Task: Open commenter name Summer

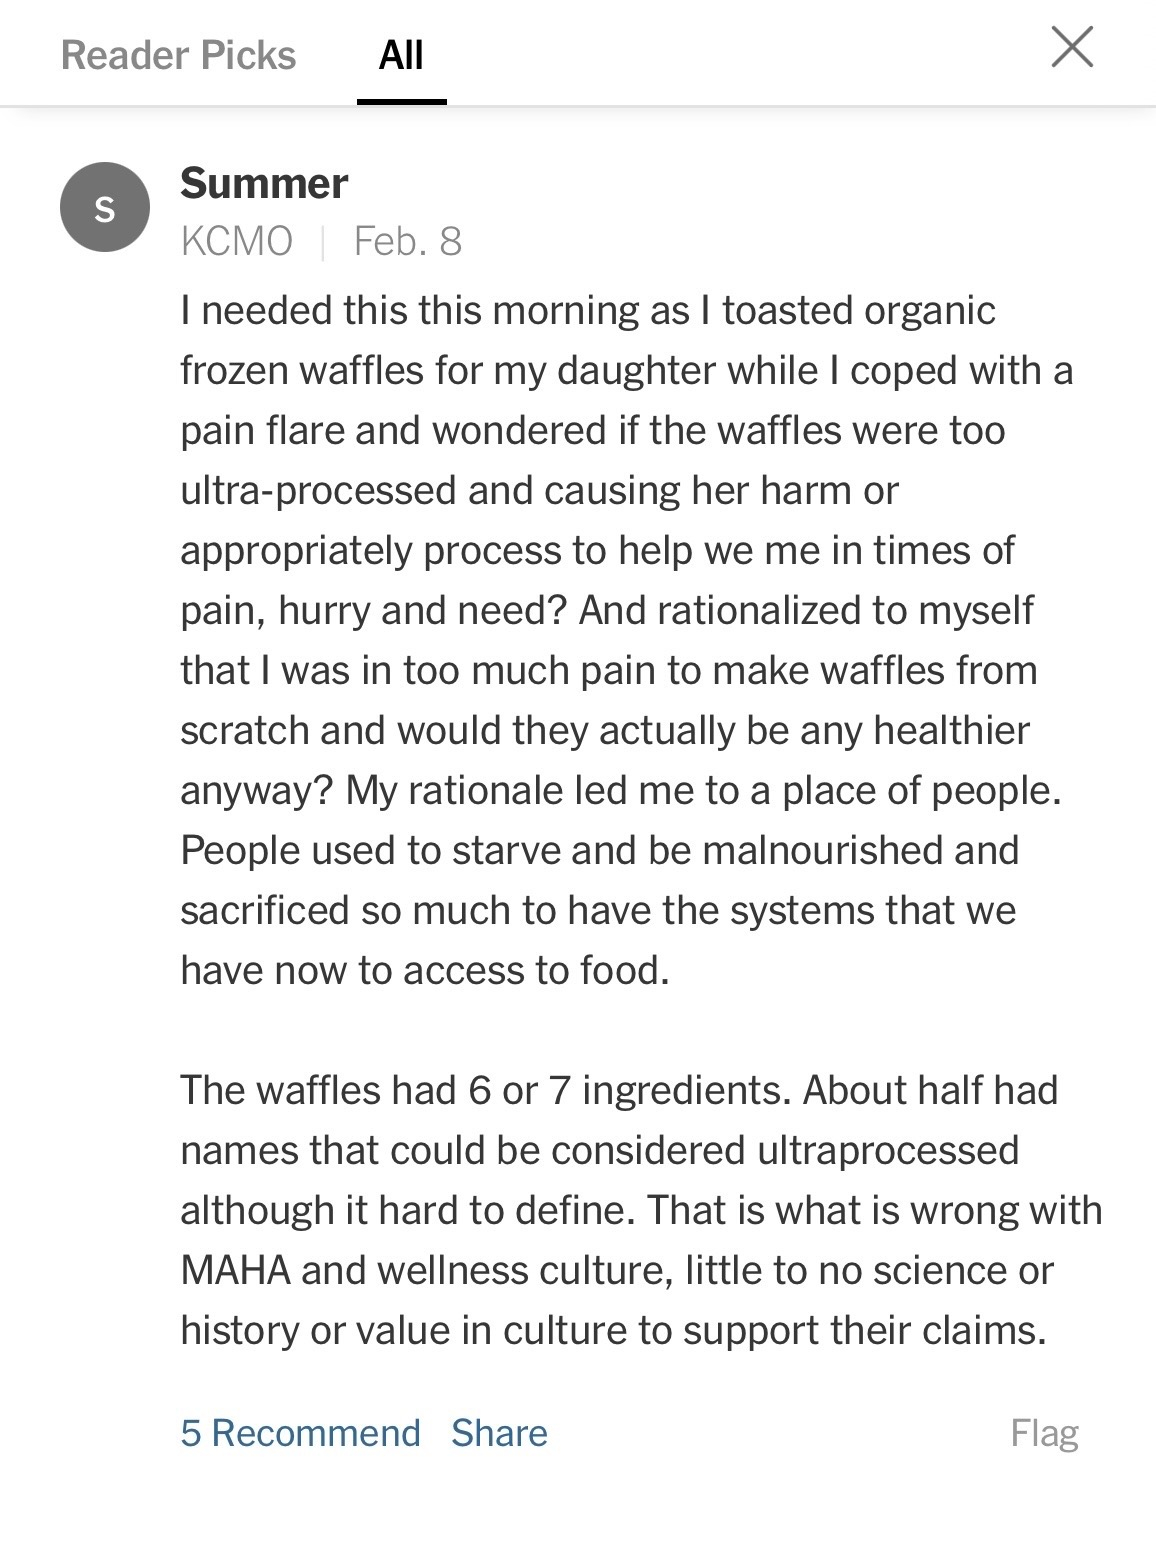Action: coord(264,184)
